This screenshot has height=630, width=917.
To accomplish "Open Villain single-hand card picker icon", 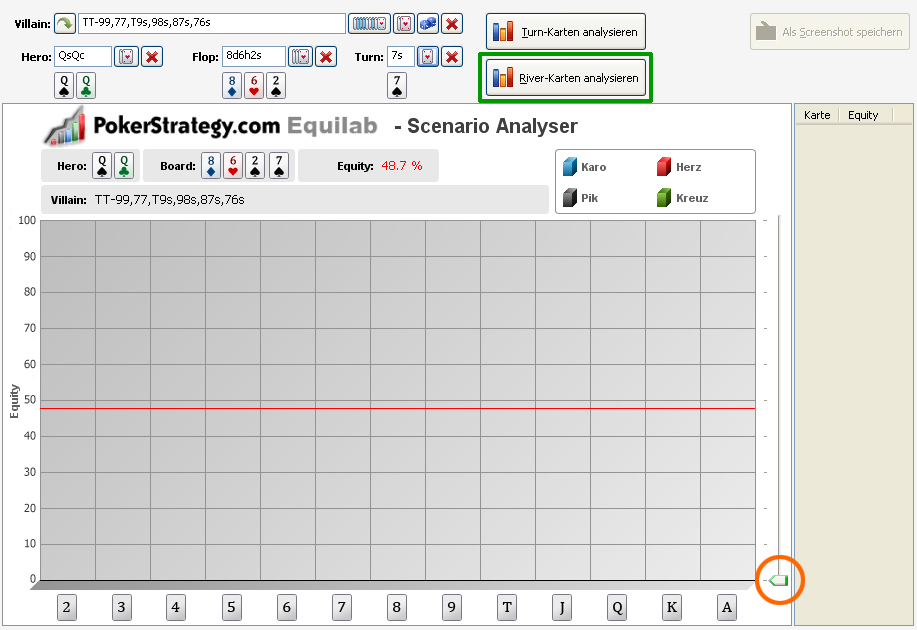I will point(404,24).
